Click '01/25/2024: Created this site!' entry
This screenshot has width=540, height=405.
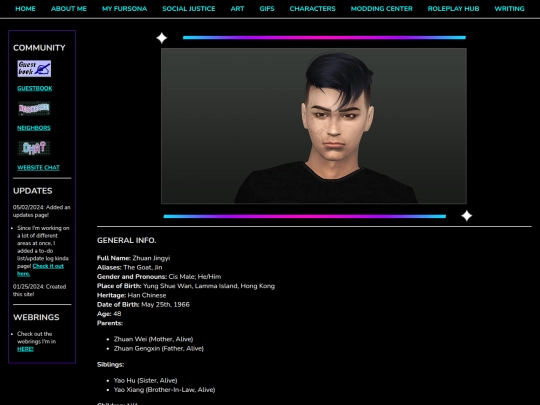click(39, 290)
